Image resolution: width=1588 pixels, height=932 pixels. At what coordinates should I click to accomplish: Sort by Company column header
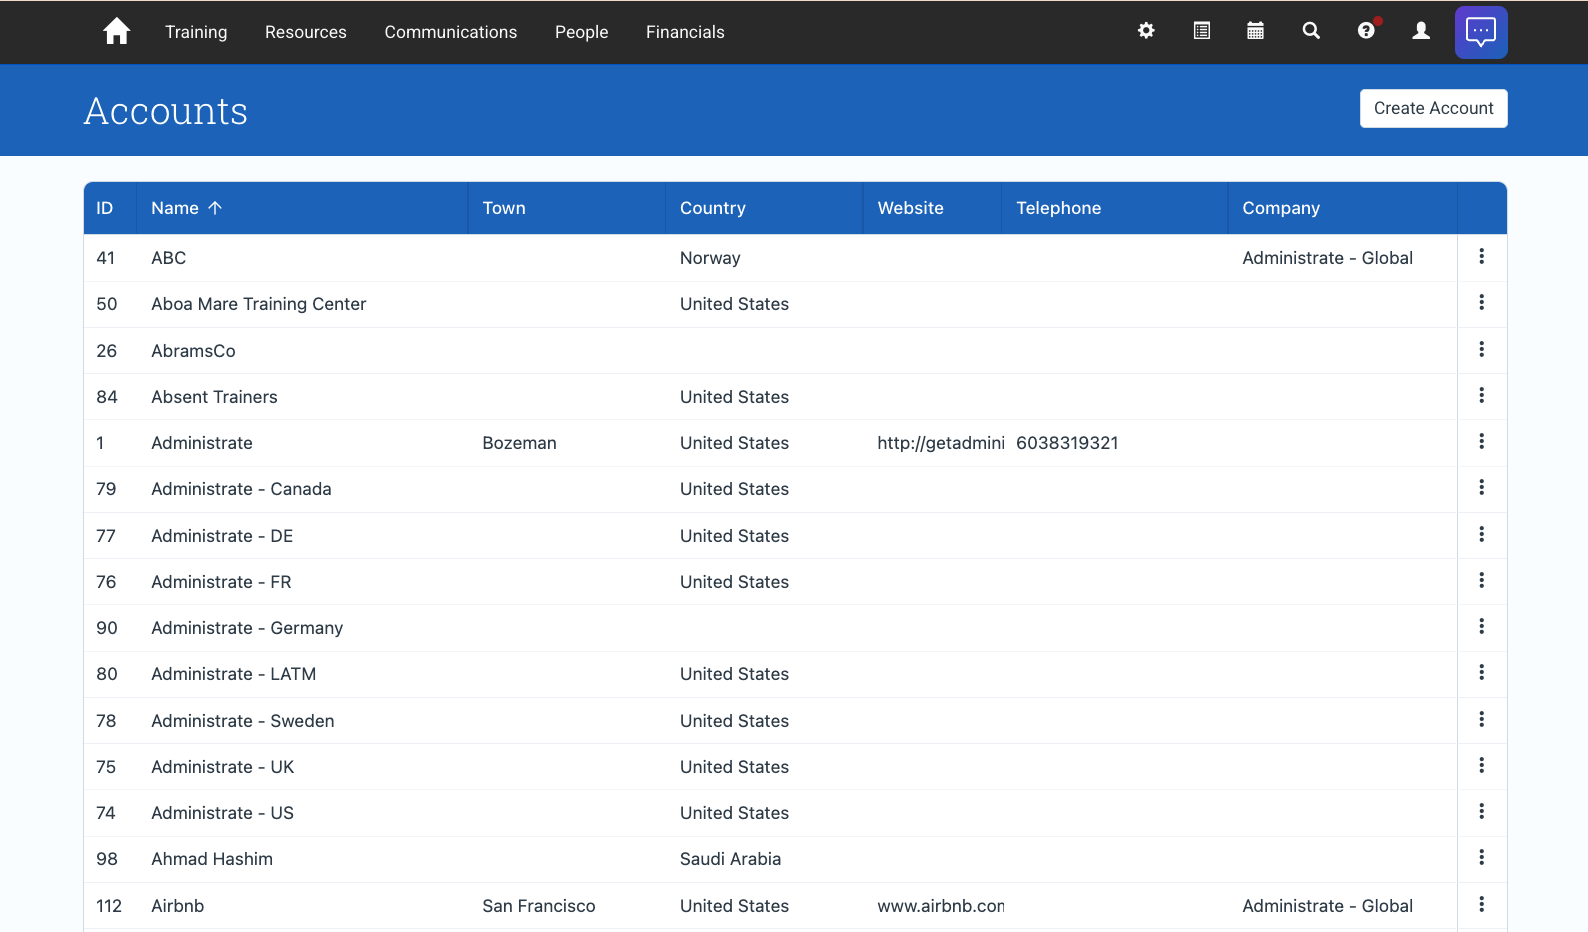(1281, 208)
